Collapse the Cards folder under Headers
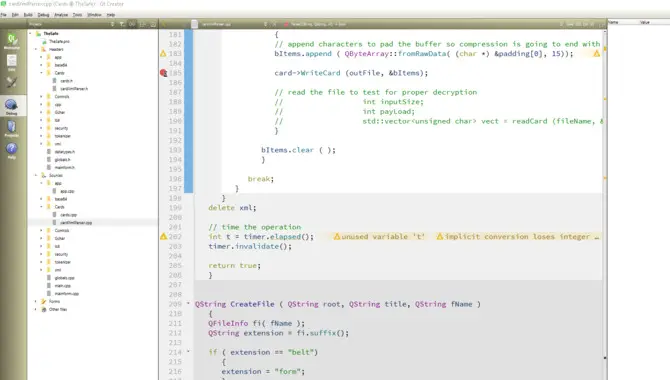Screen dimensions: 670x380 [41, 73]
